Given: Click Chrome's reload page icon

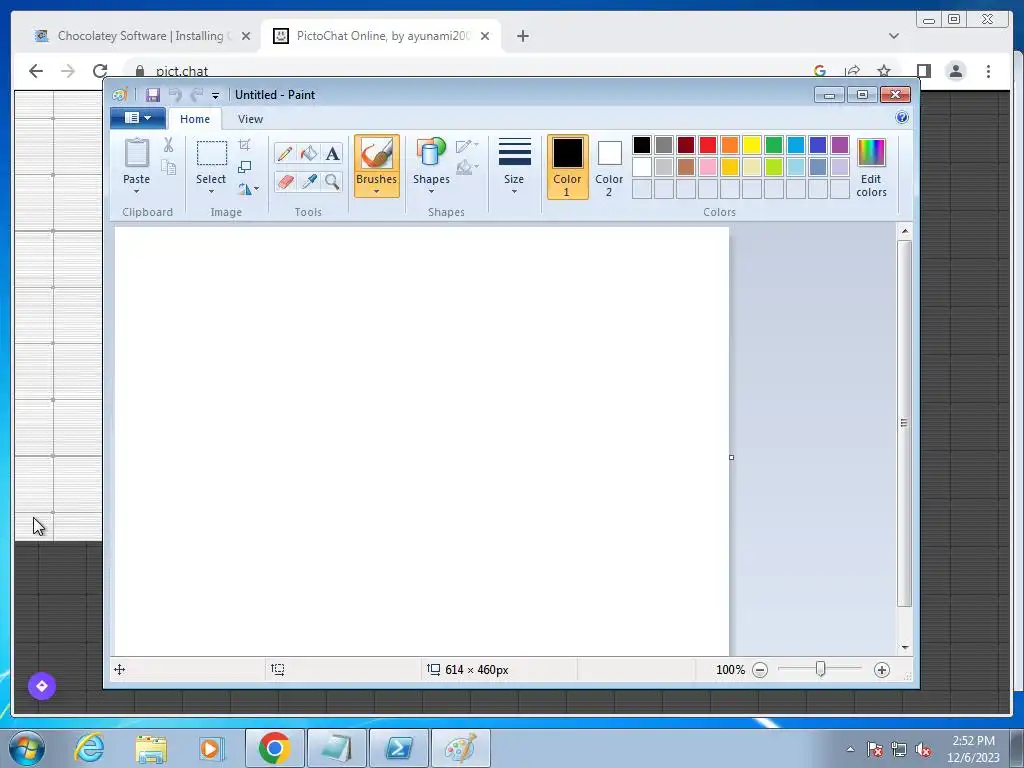Looking at the screenshot, I should (x=100, y=71).
